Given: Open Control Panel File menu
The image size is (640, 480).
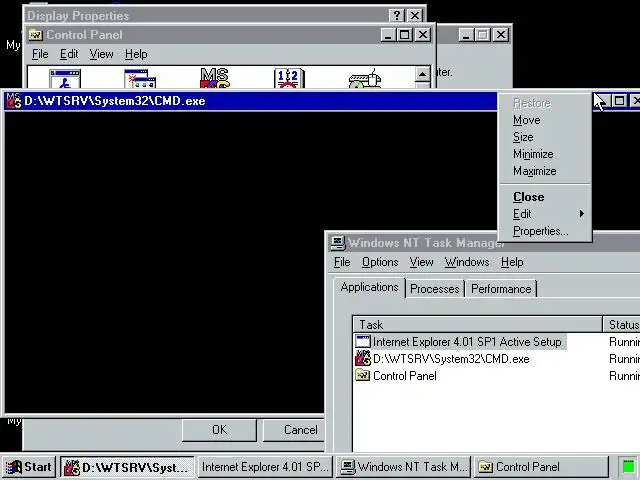Looking at the screenshot, I should point(40,54).
